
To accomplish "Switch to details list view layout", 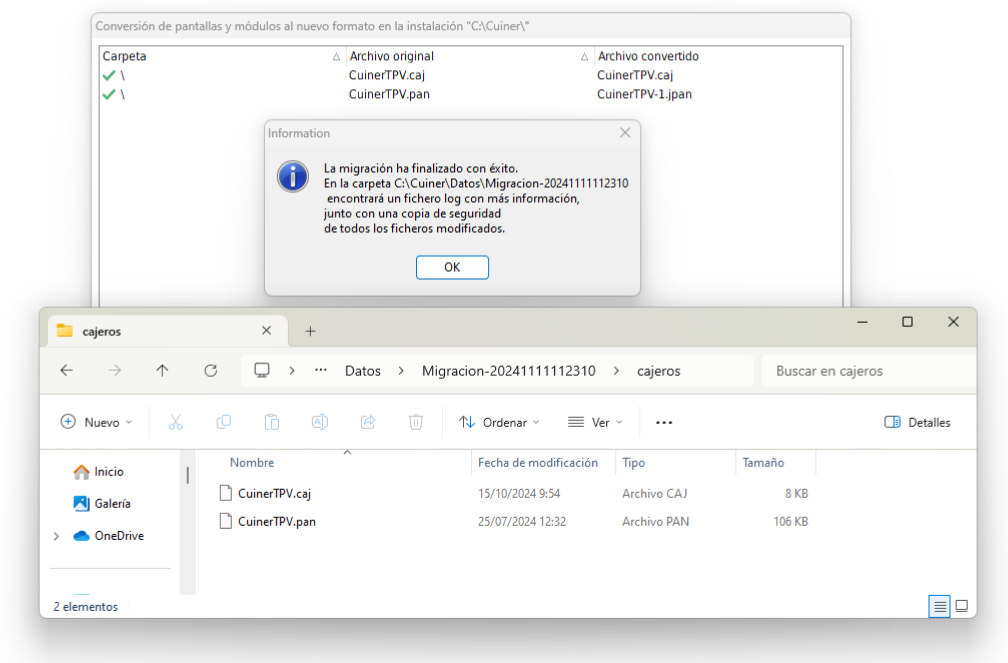I will tap(939, 606).
